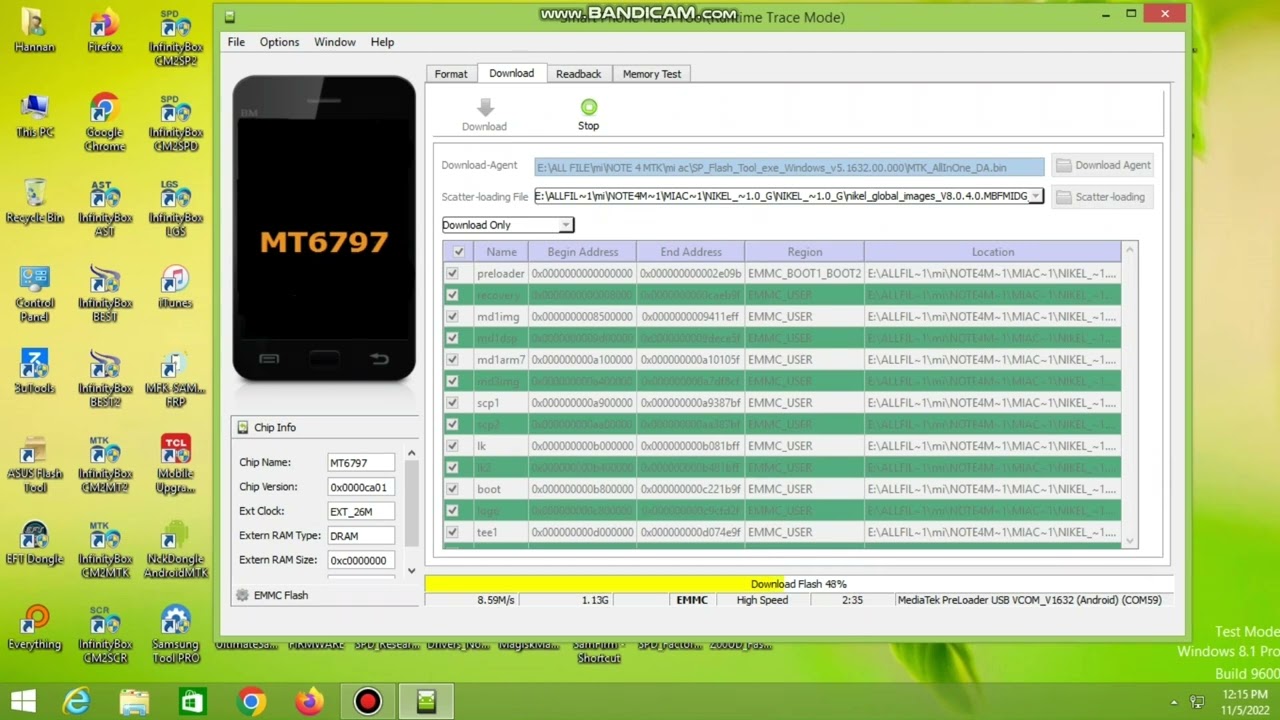Open InfinityBox CM2SP2 shortcut

(x=175, y=38)
